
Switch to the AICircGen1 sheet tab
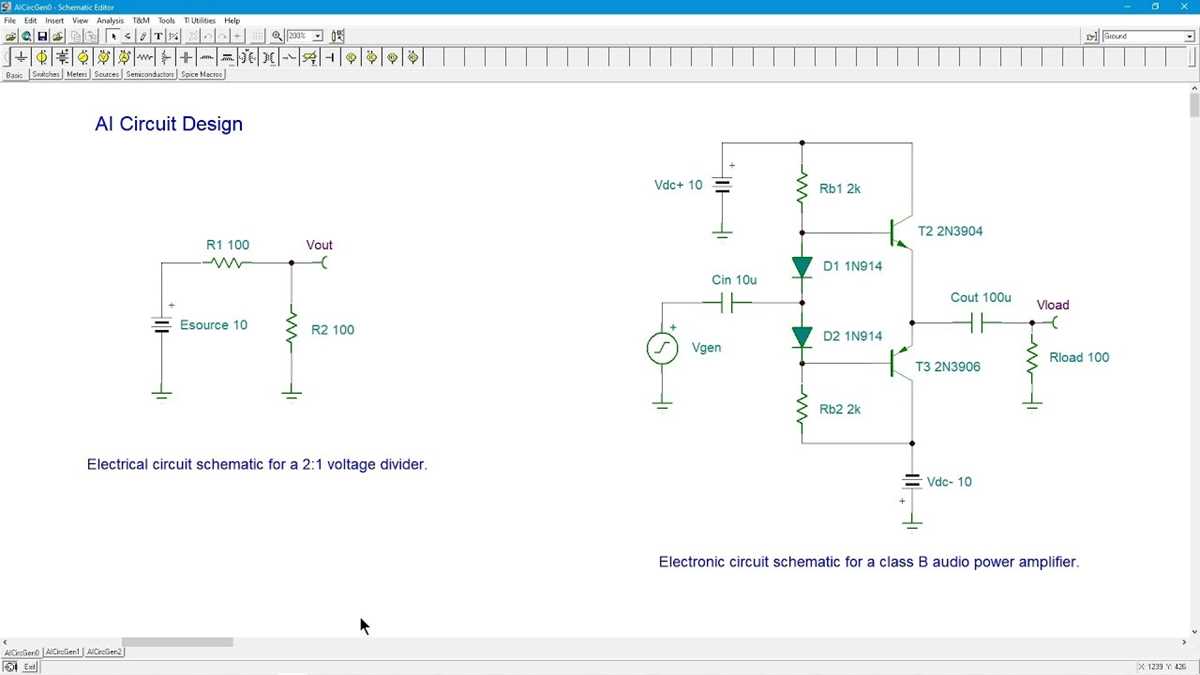pyautogui.click(x=63, y=652)
